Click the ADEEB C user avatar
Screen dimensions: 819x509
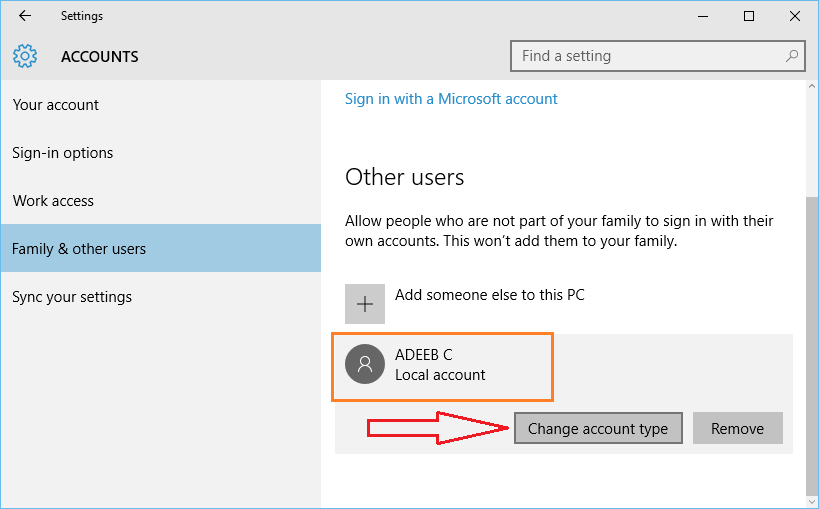[365, 364]
